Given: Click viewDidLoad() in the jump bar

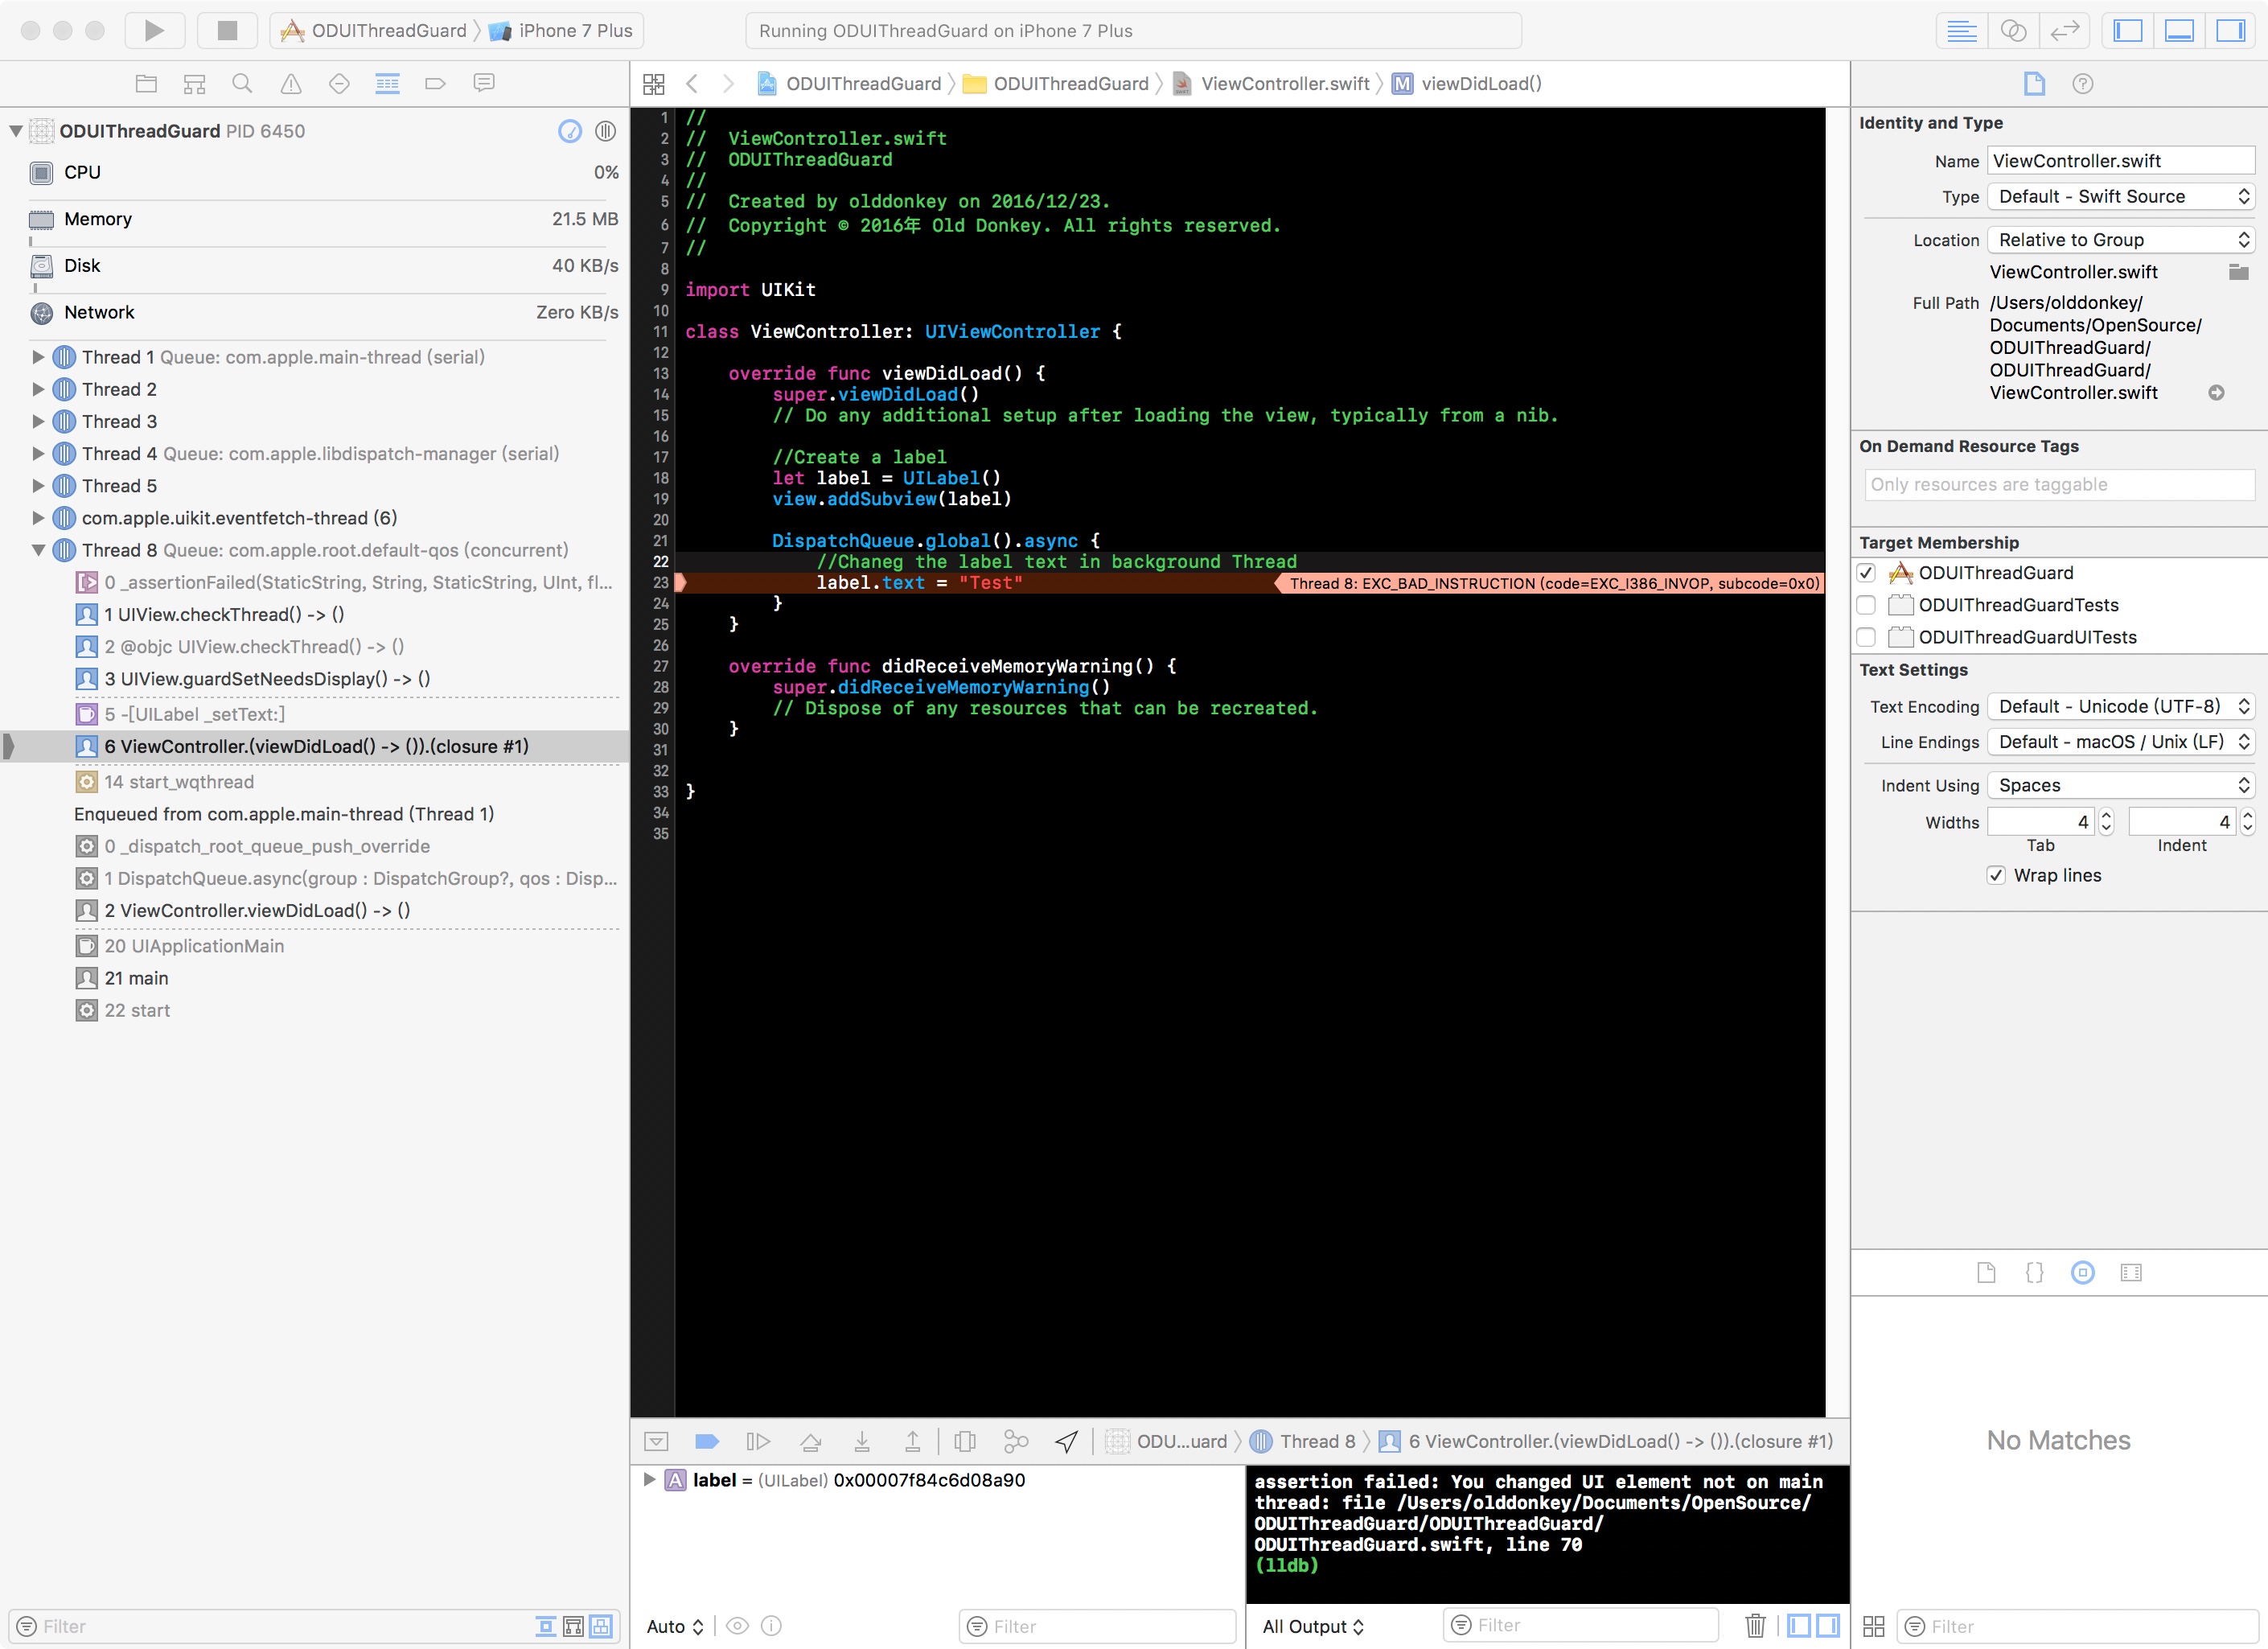Looking at the screenshot, I should [x=1481, y=84].
